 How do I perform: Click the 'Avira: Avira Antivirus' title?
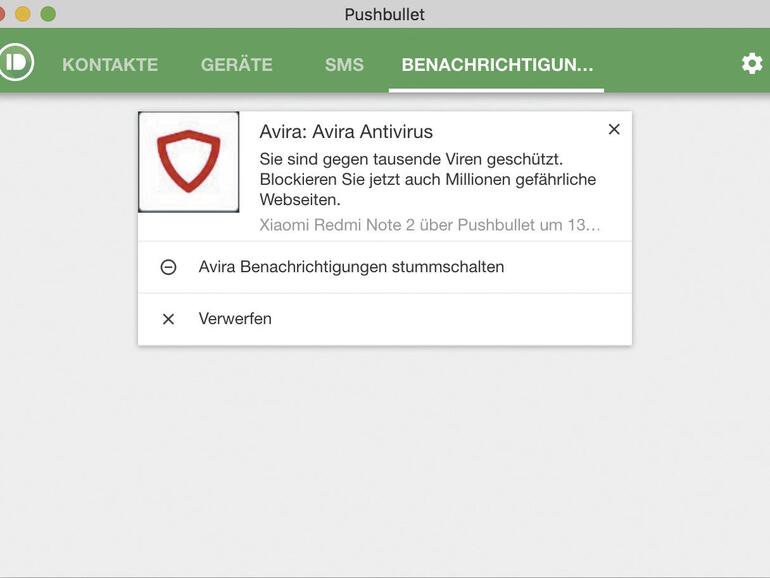(x=346, y=132)
